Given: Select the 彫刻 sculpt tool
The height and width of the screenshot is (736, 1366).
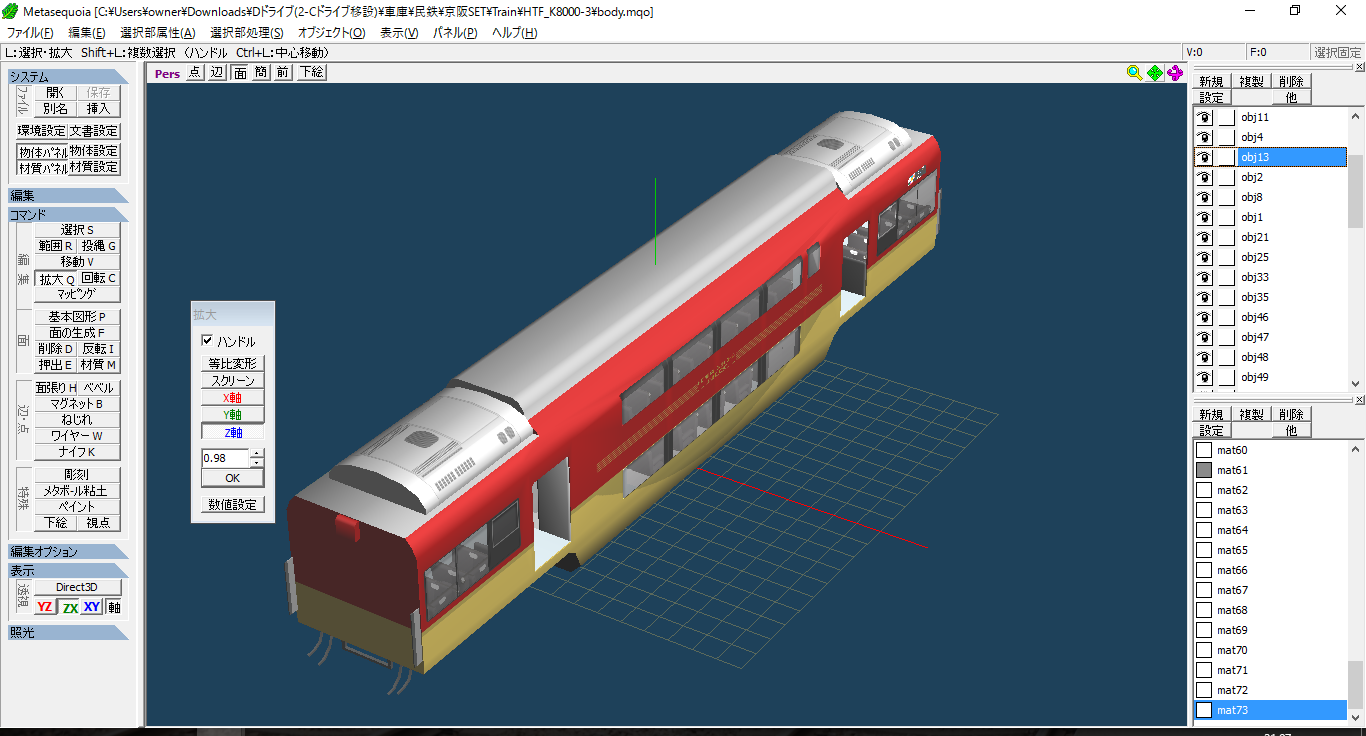Looking at the screenshot, I should [x=77, y=475].
